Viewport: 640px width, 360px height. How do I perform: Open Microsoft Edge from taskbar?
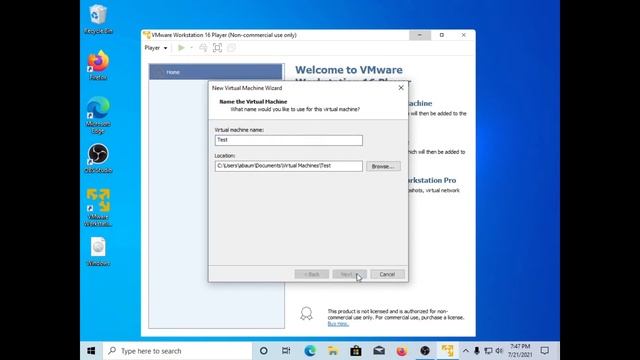[310, 351]
